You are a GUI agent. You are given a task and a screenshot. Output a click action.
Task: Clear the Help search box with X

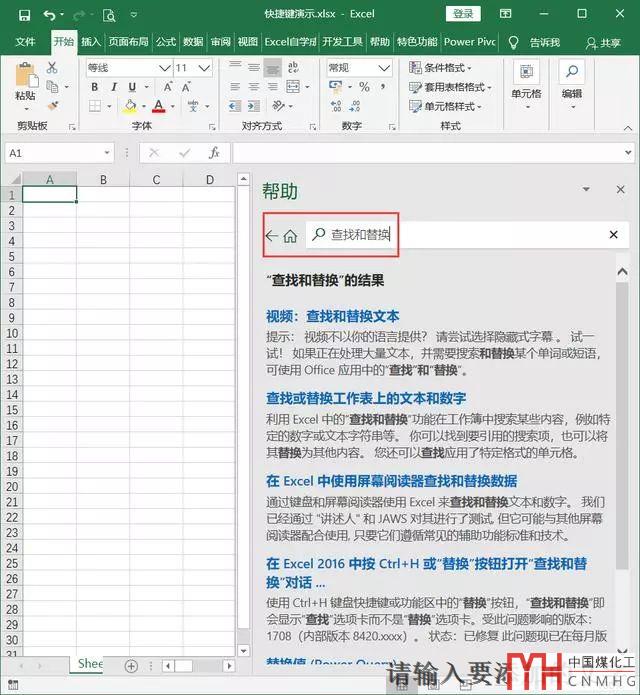click(613, 235)
